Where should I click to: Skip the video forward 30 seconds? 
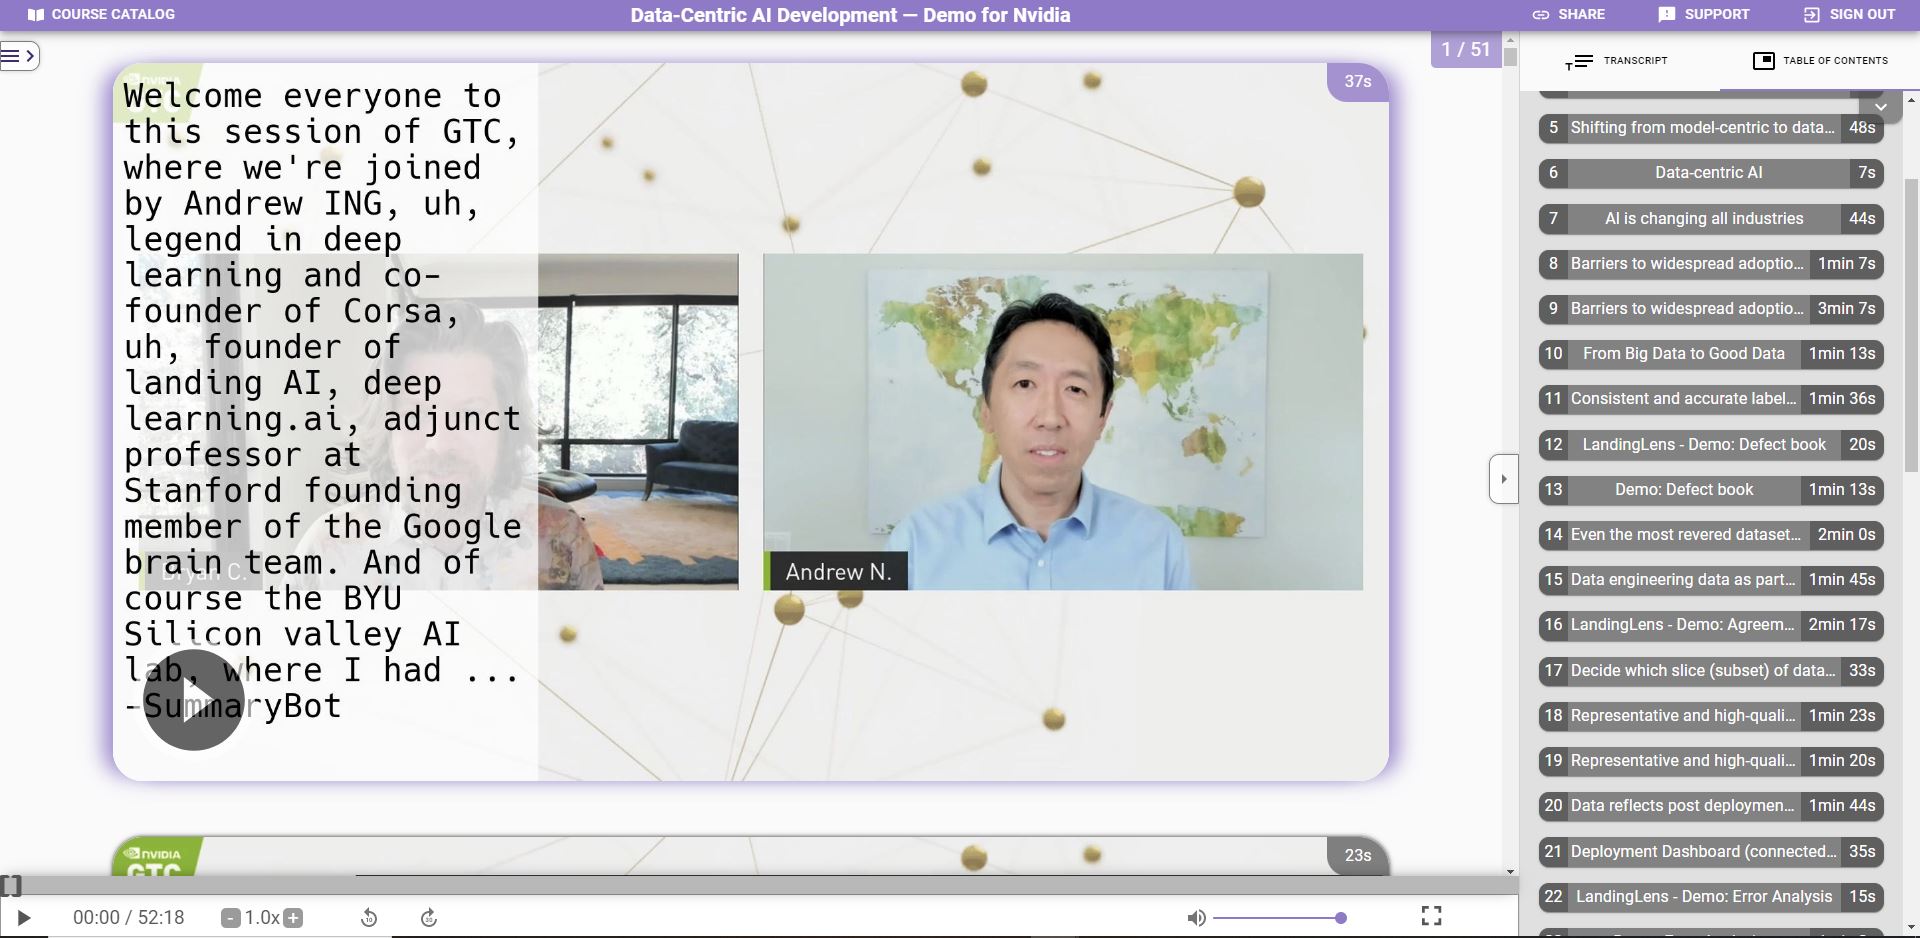point(429,917)
